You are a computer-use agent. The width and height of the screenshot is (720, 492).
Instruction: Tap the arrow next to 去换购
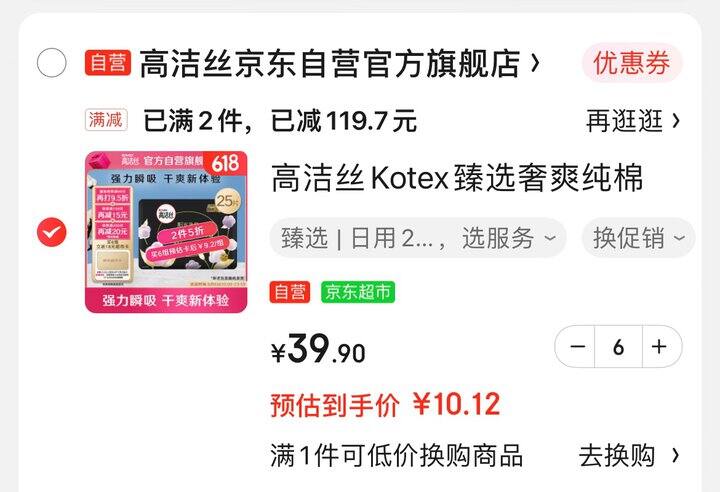[675, 456]
